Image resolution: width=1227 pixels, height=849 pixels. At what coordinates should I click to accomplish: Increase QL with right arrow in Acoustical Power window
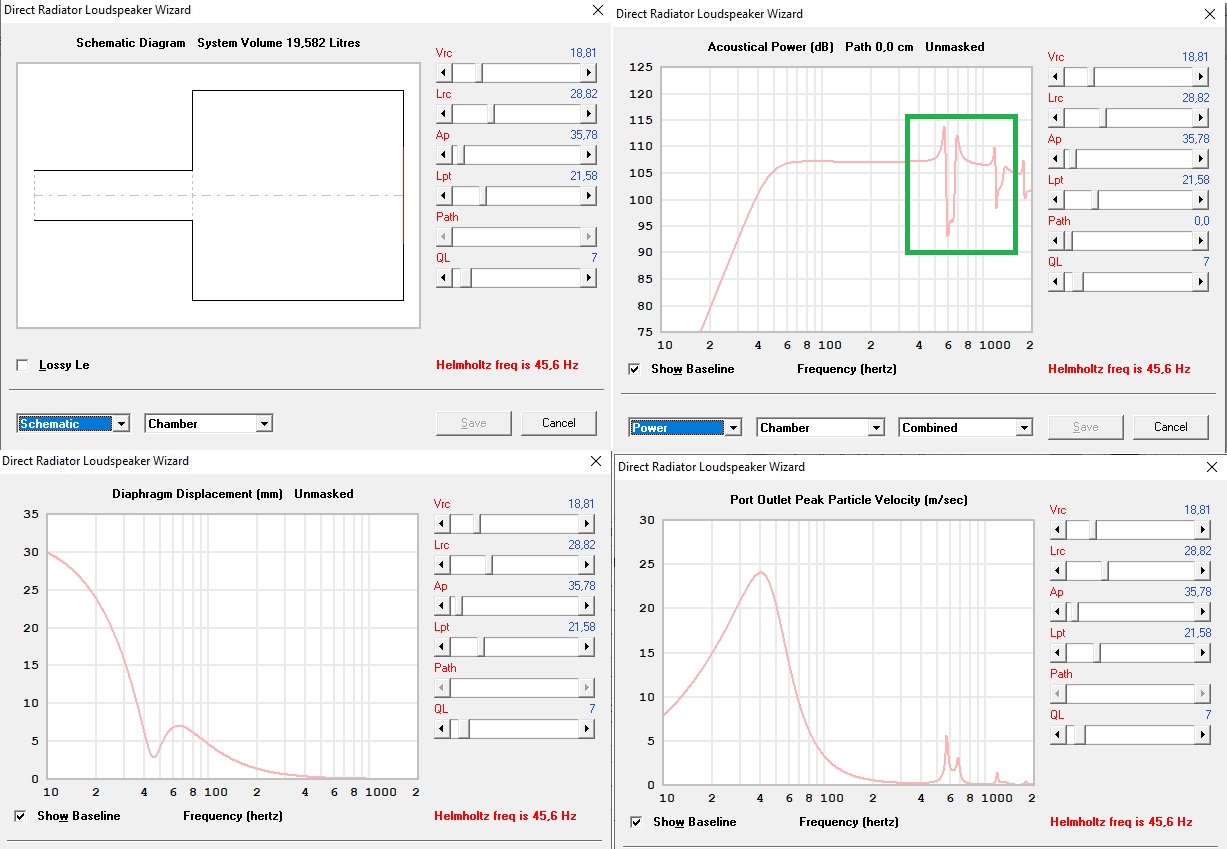pyautogui.click(x=1201, y=282)
